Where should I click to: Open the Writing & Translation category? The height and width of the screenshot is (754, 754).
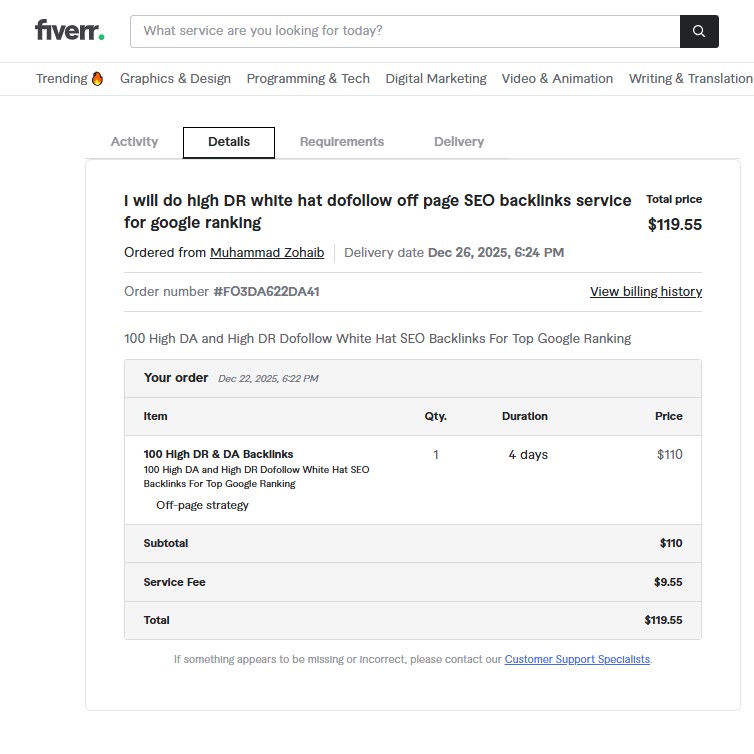(690, 79)
